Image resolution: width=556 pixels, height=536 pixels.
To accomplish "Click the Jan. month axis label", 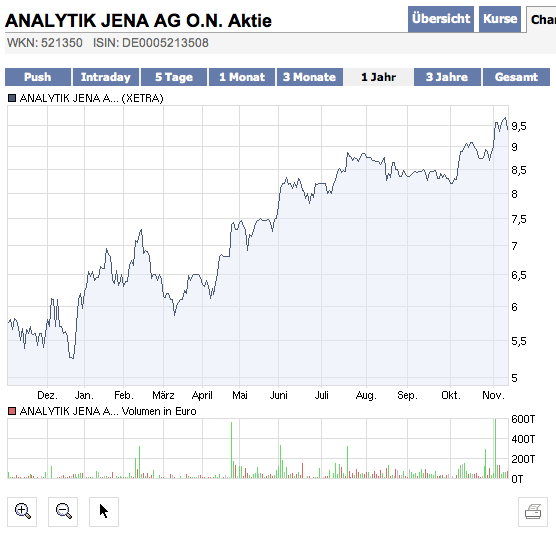I will [x=84, y=395].
